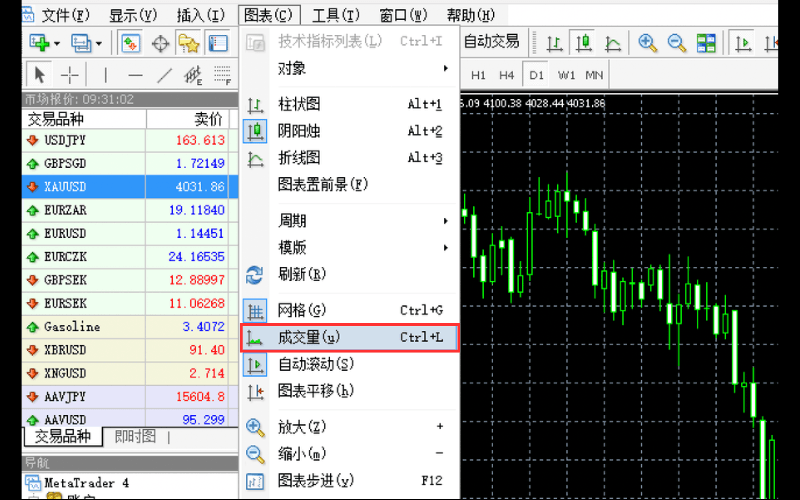
Task: Select 折线图 line chart mode
Action: tap(349, 158)
